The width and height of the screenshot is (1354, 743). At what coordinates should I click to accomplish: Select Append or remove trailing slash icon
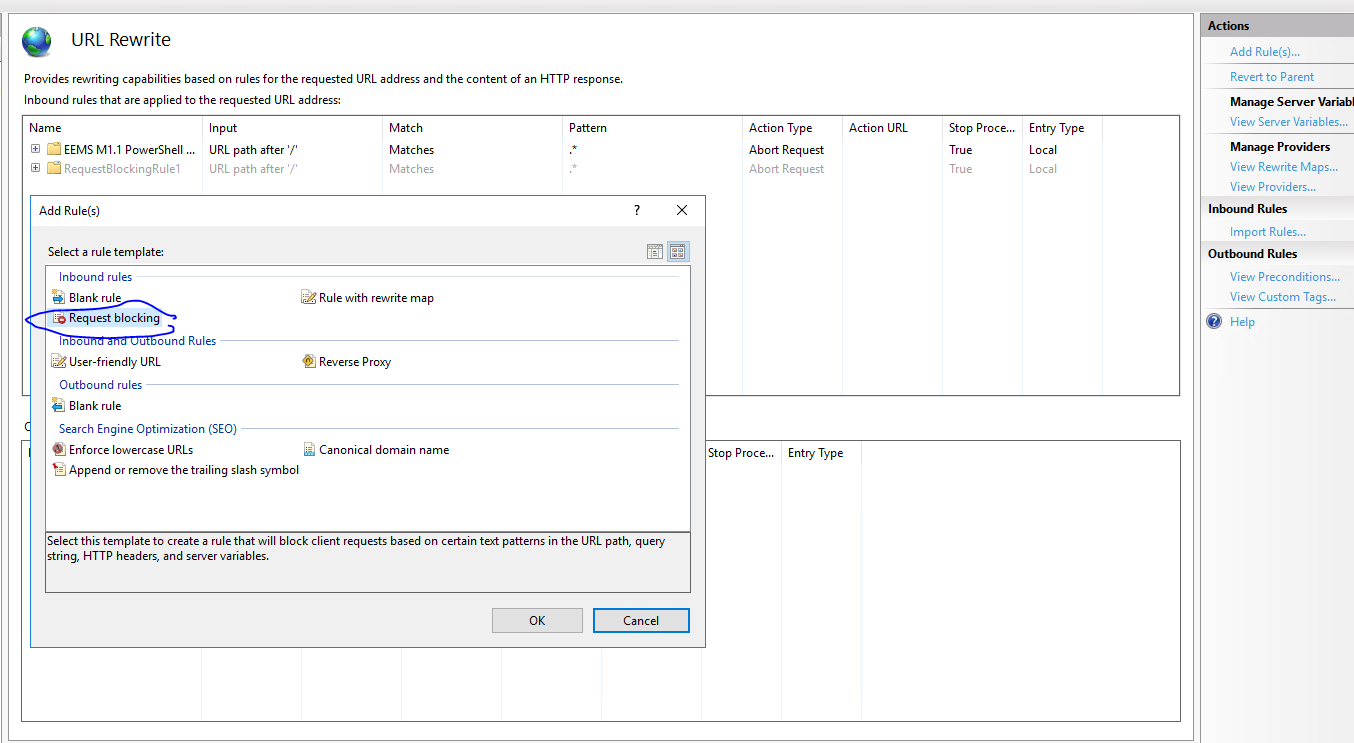coord(59,470)
